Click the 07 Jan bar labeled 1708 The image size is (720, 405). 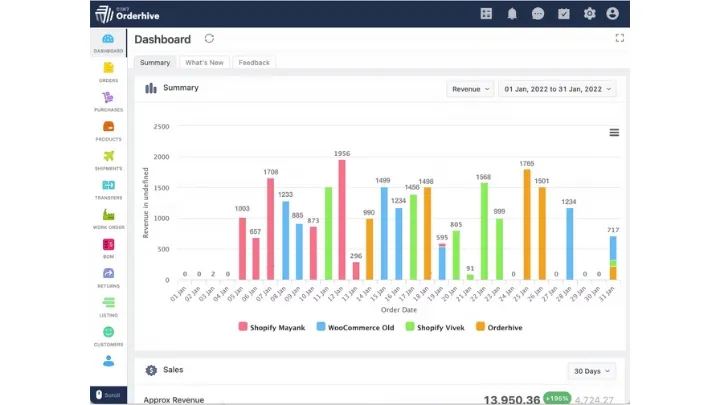270,229
